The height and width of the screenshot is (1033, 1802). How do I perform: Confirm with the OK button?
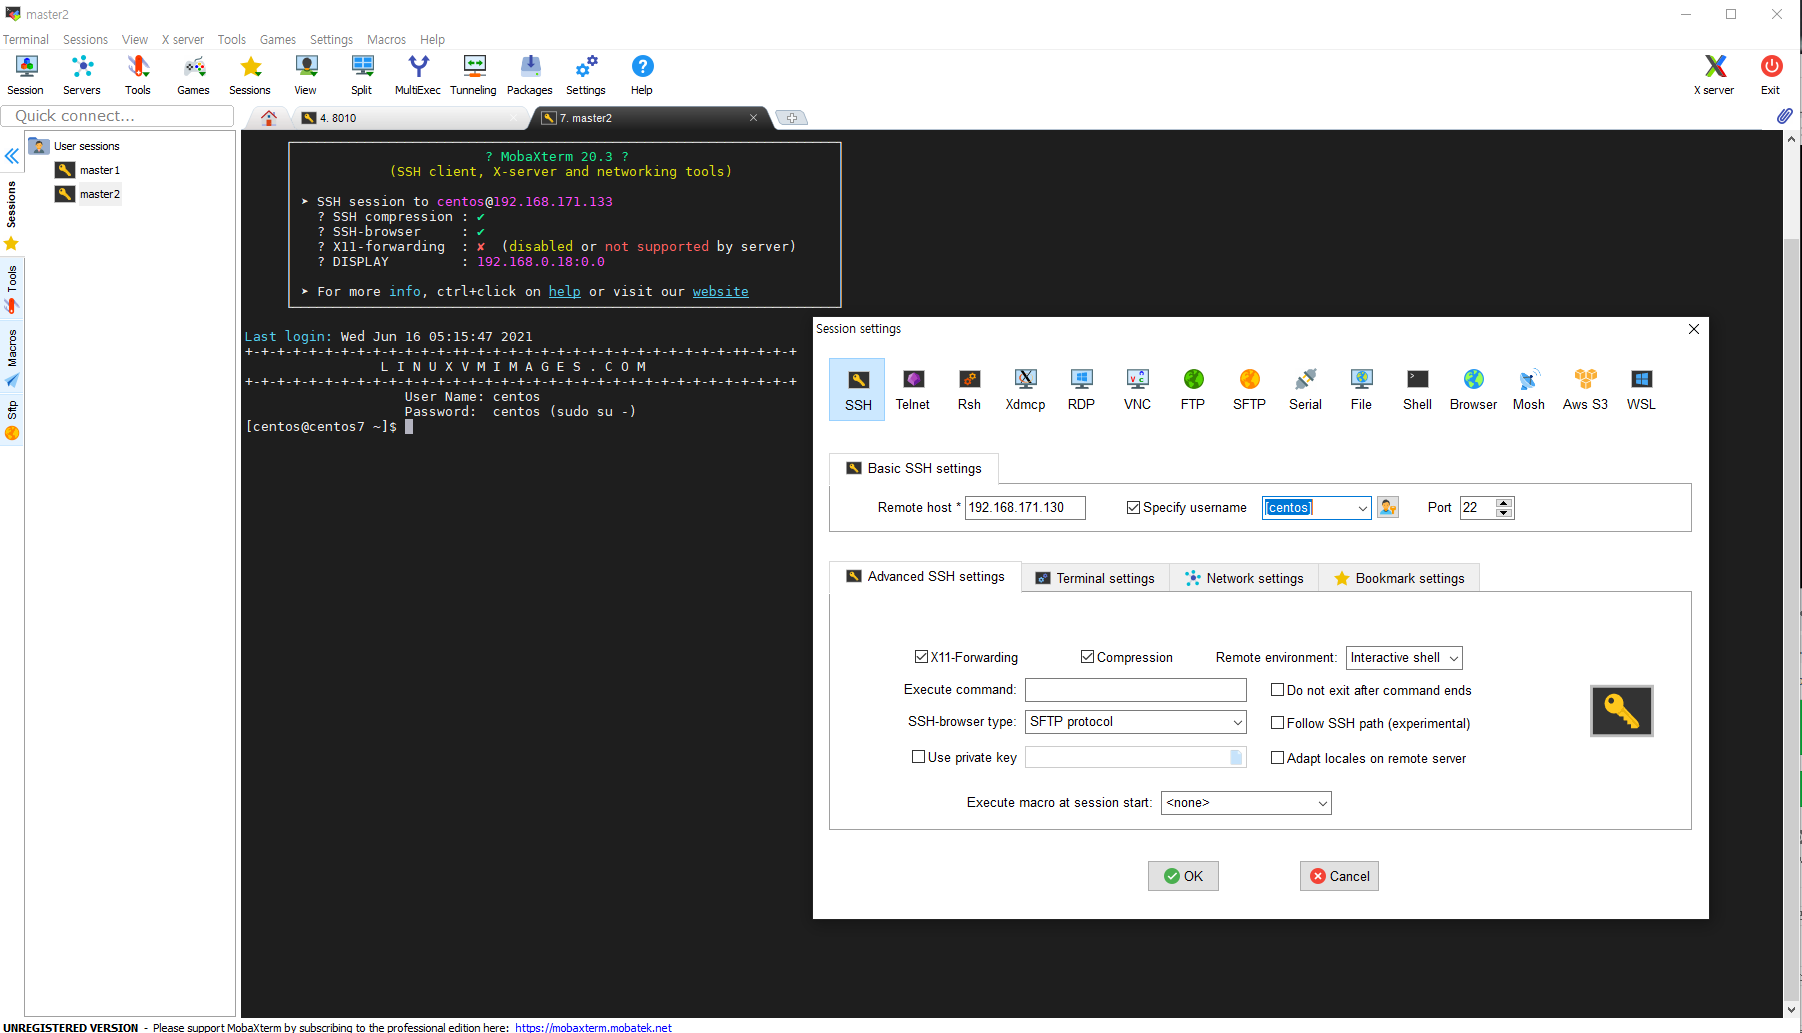pos(1183,876)
